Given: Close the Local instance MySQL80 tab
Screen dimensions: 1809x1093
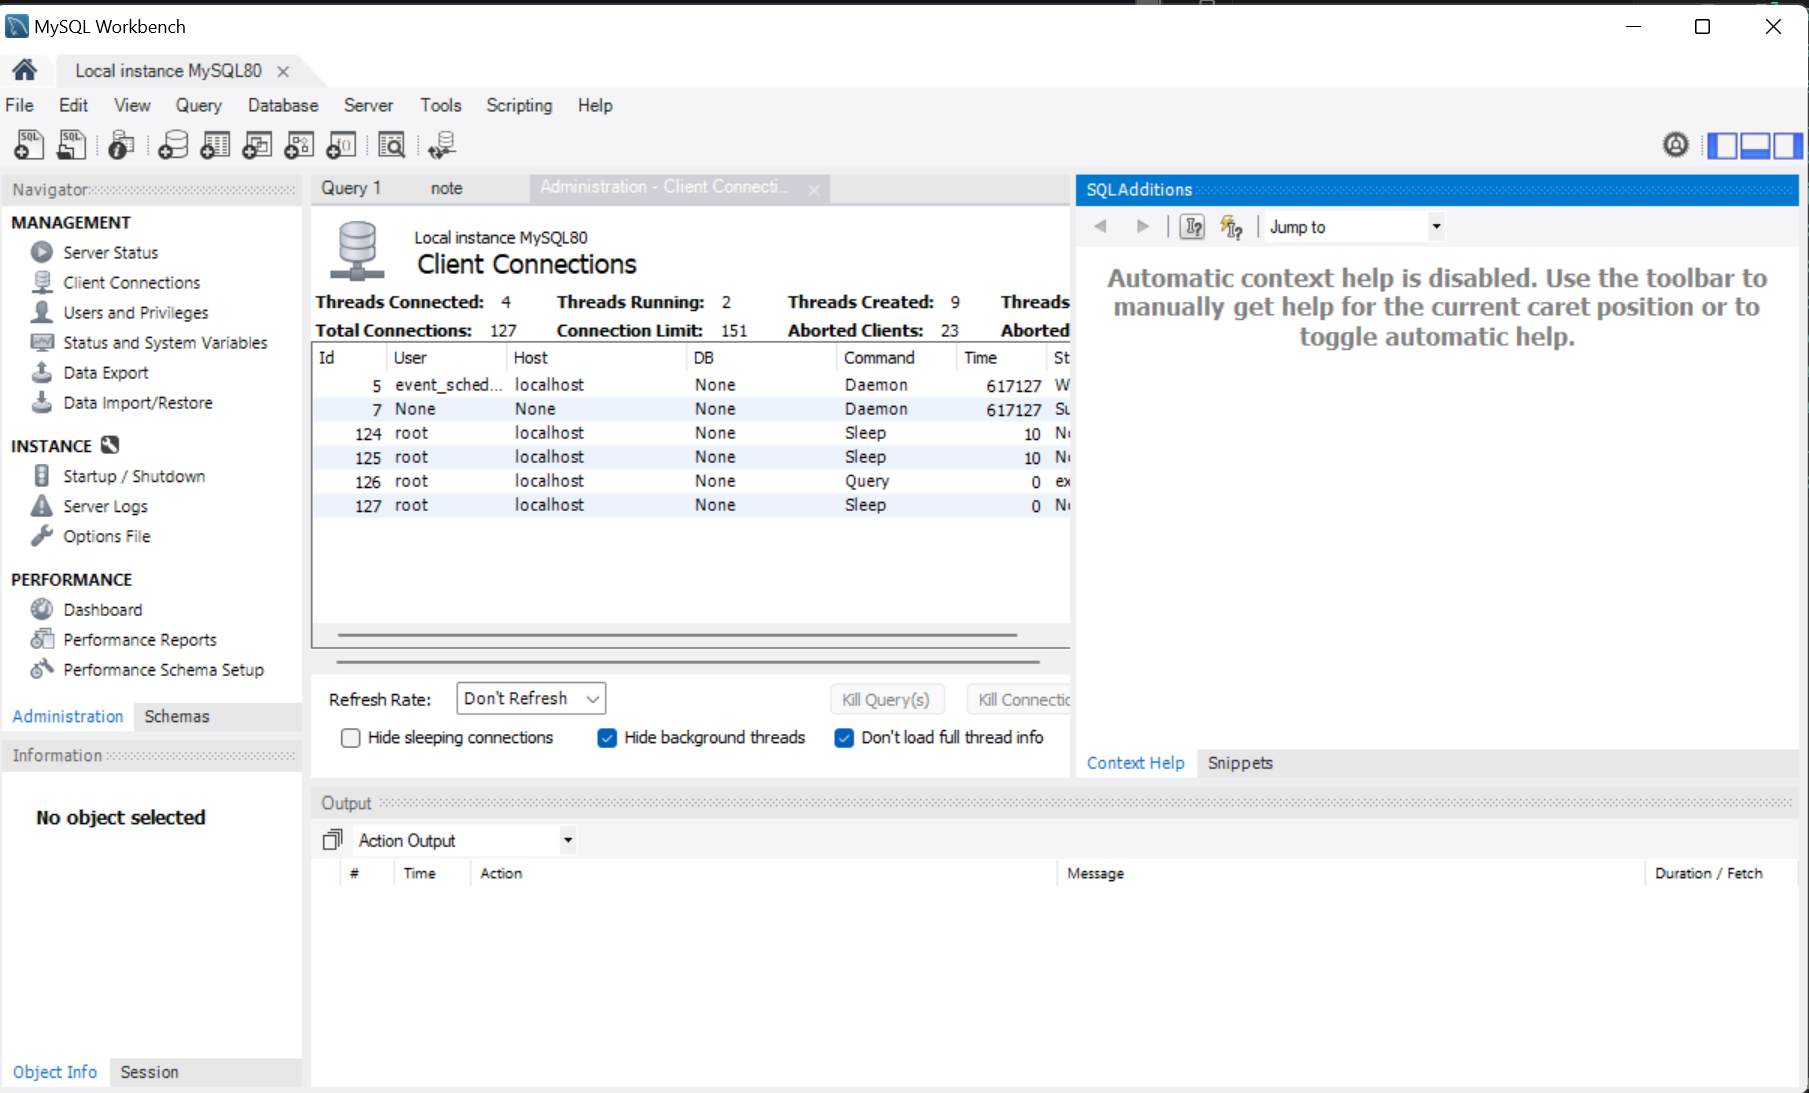Looking at the screenshot, I should pyautogui.click(x=283, y=71).
